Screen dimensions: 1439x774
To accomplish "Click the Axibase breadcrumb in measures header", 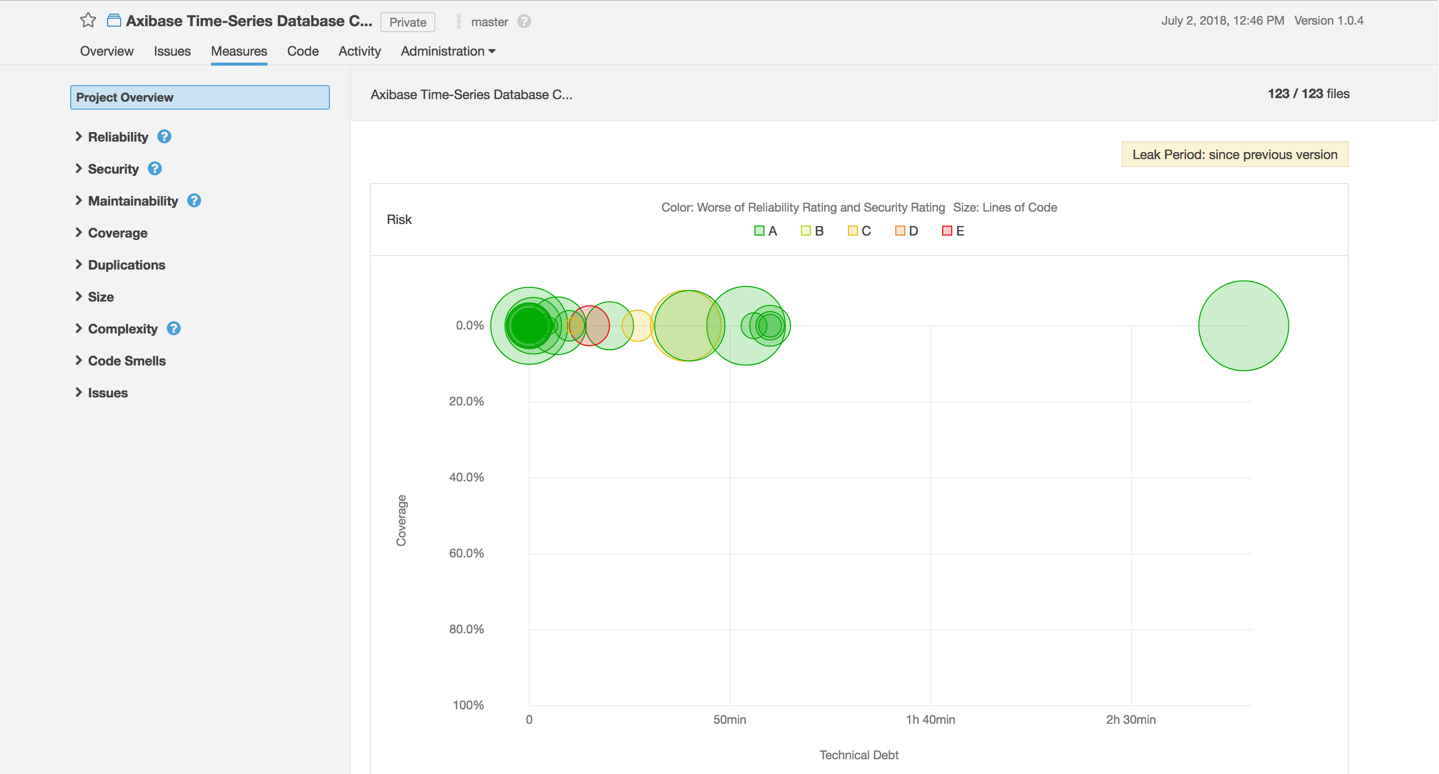I will 472,94.
